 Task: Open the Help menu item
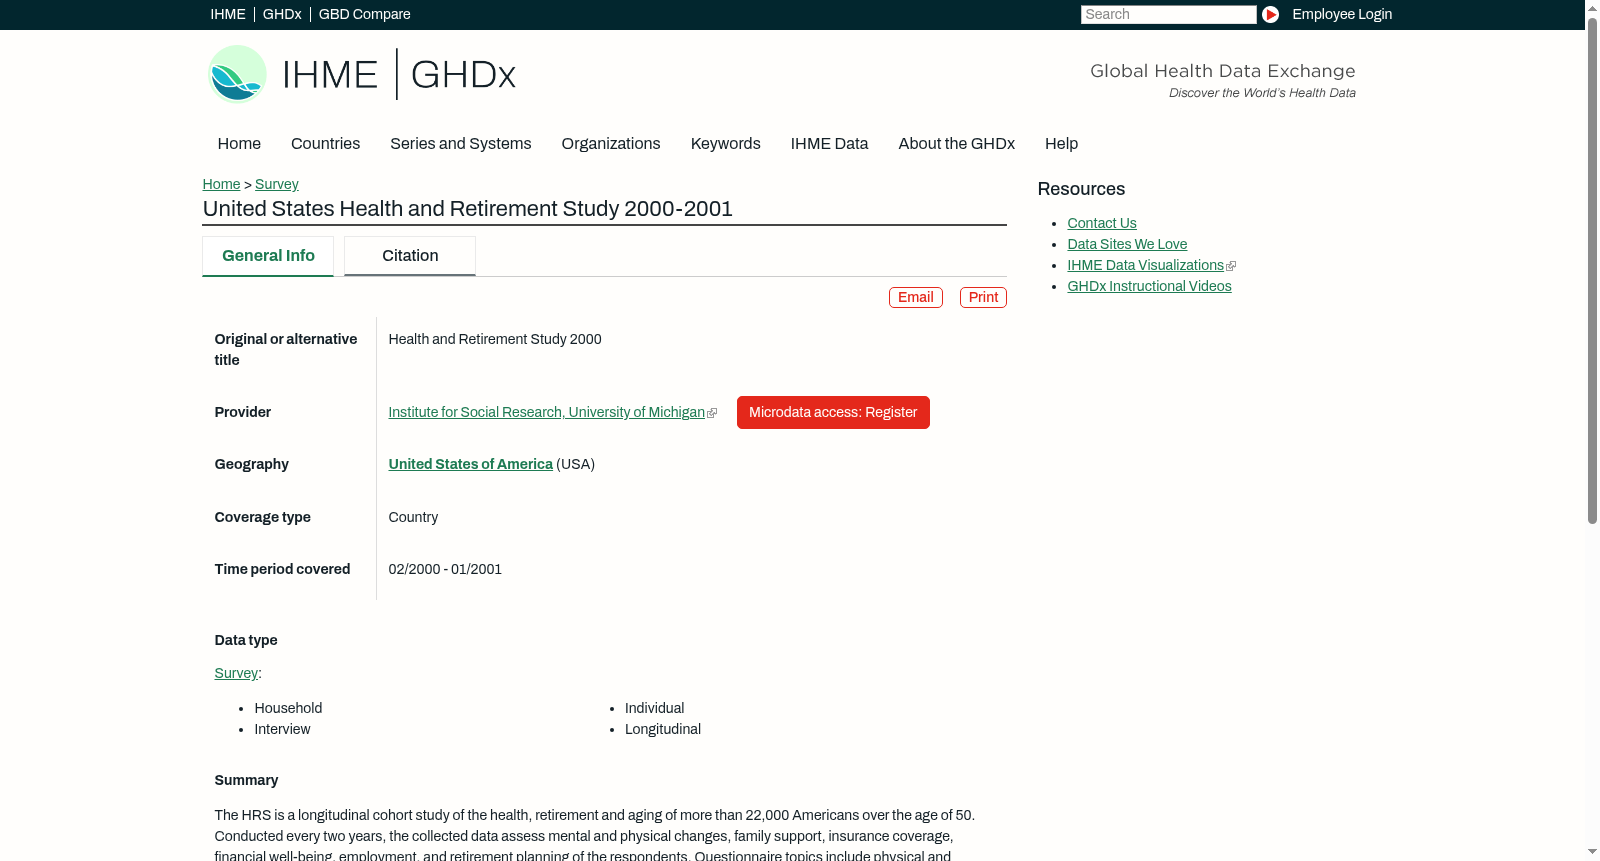(x=1061, y=144)
